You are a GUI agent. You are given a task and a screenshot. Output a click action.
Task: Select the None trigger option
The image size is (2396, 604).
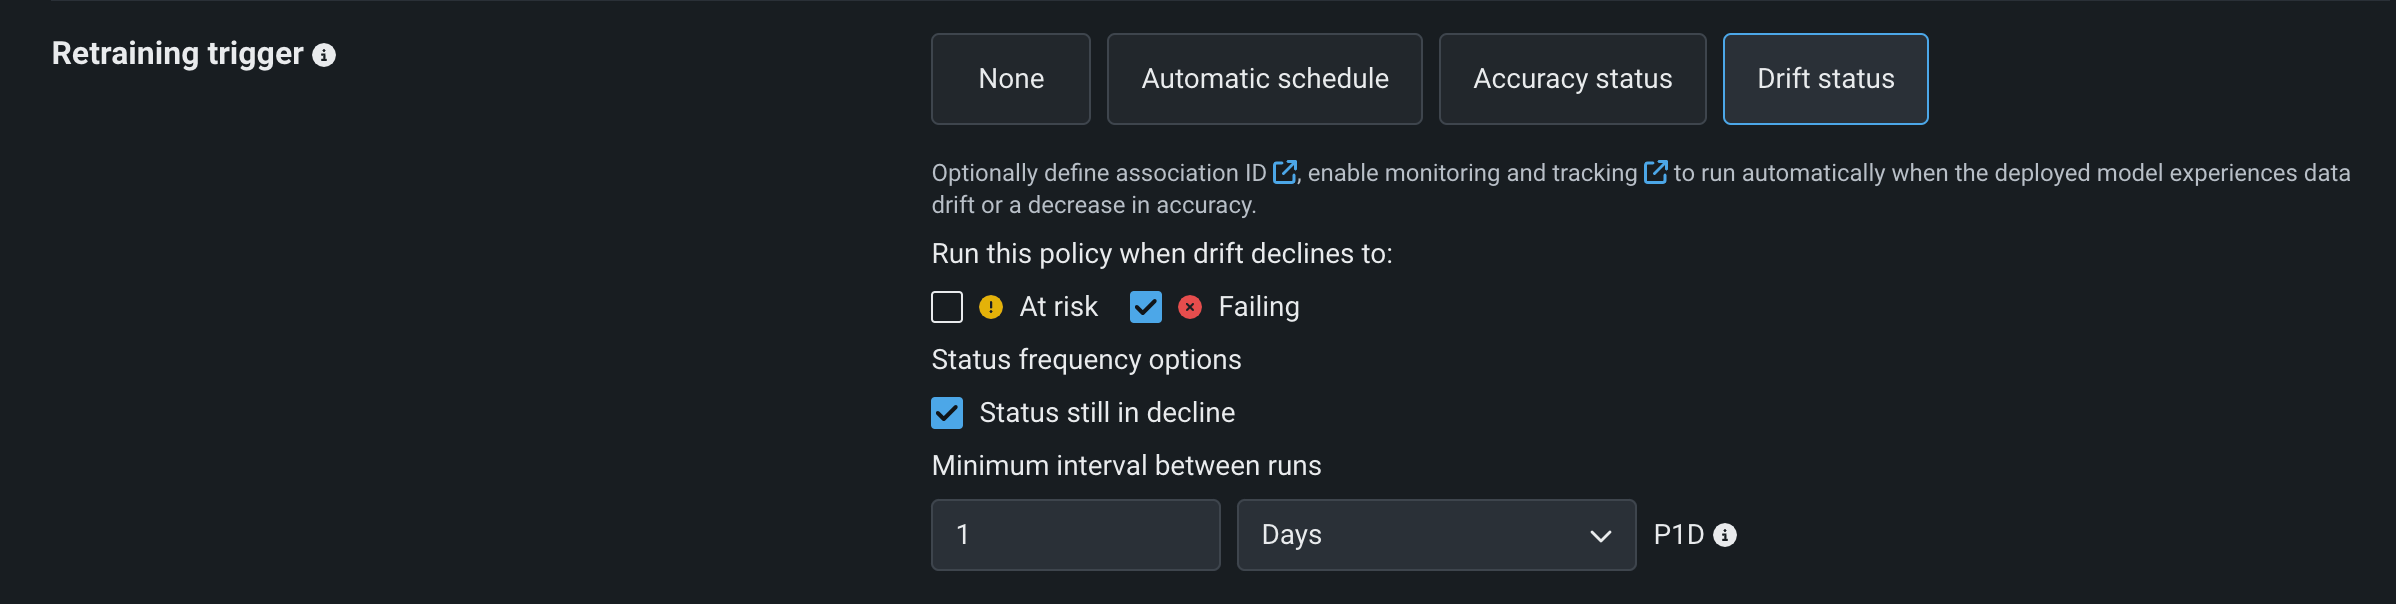click(1010, 79)
